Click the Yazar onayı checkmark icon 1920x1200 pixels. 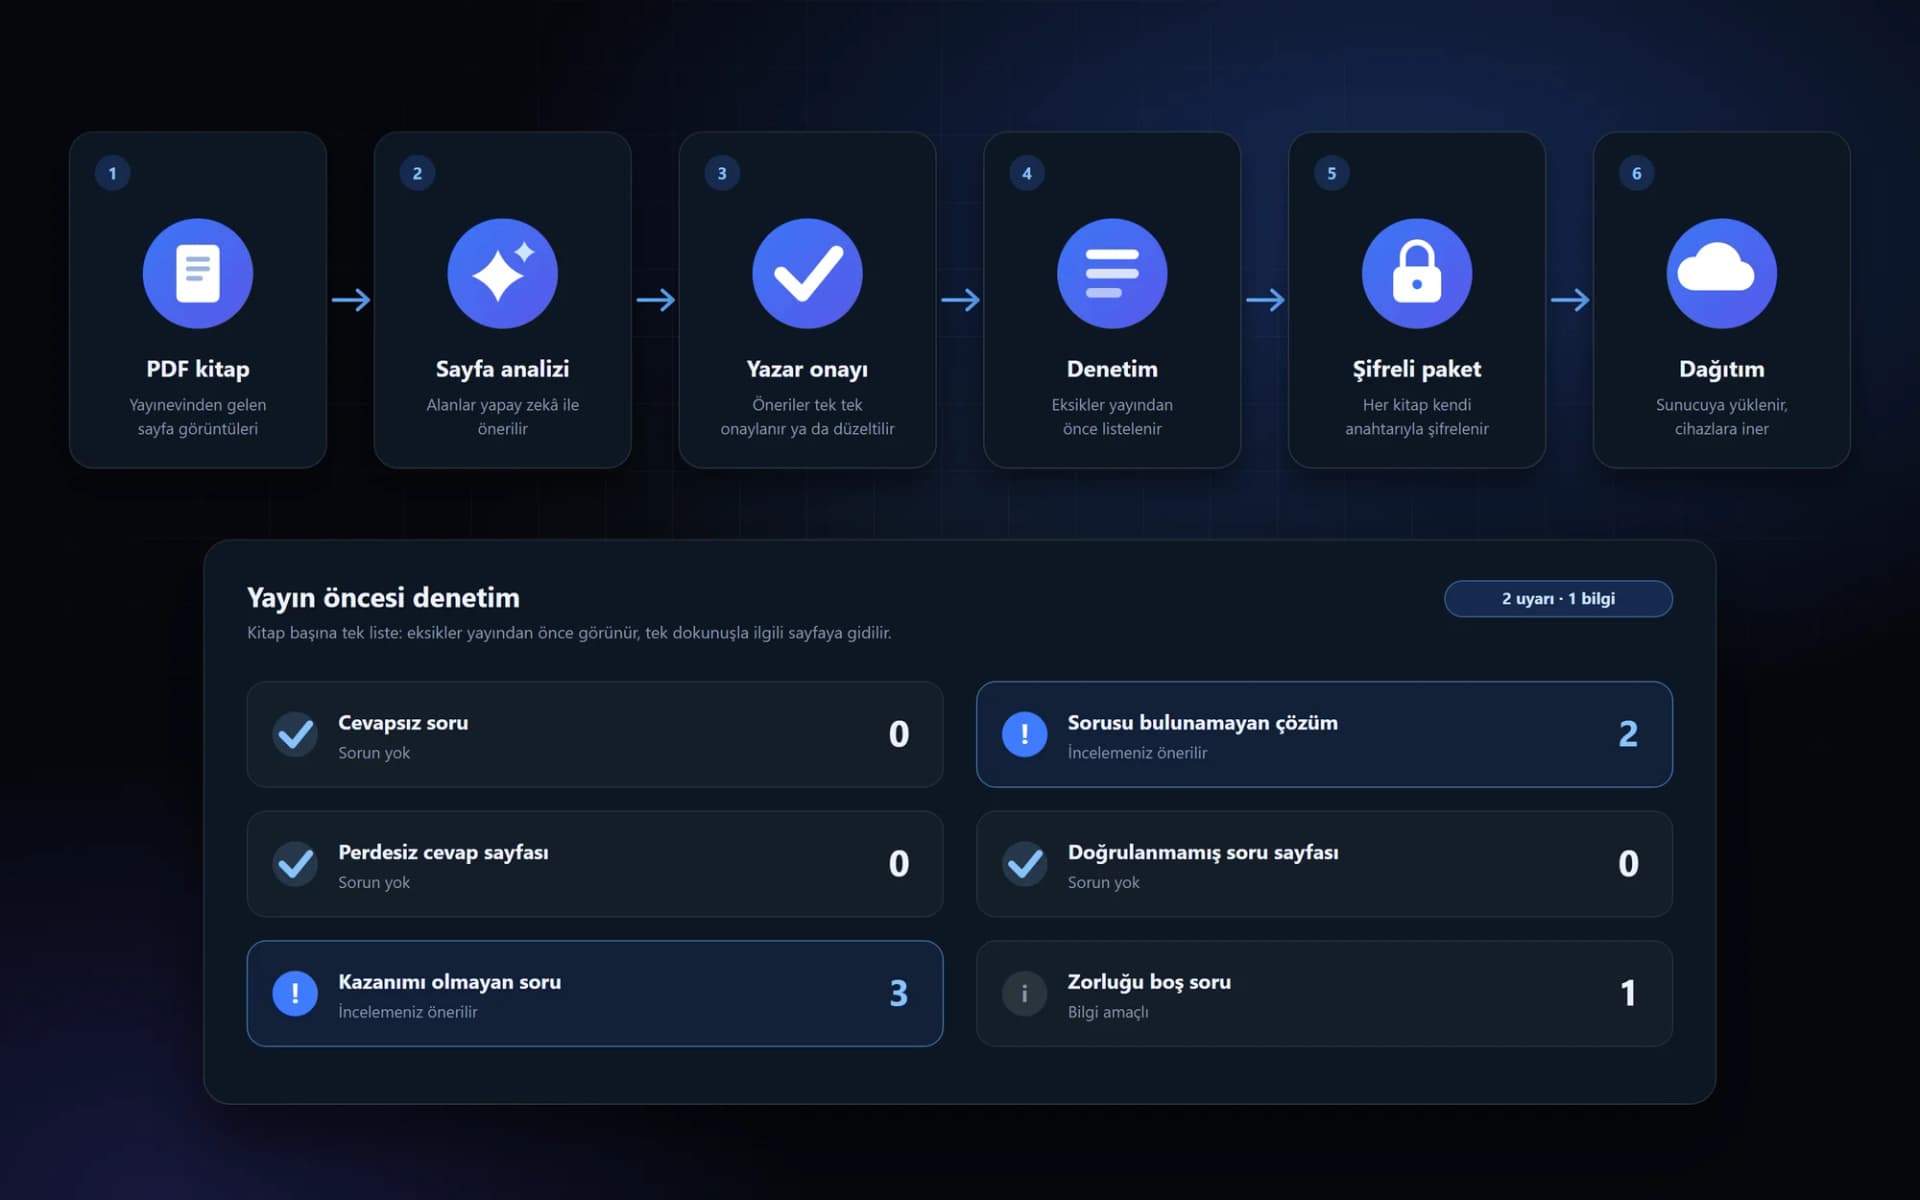807,273
